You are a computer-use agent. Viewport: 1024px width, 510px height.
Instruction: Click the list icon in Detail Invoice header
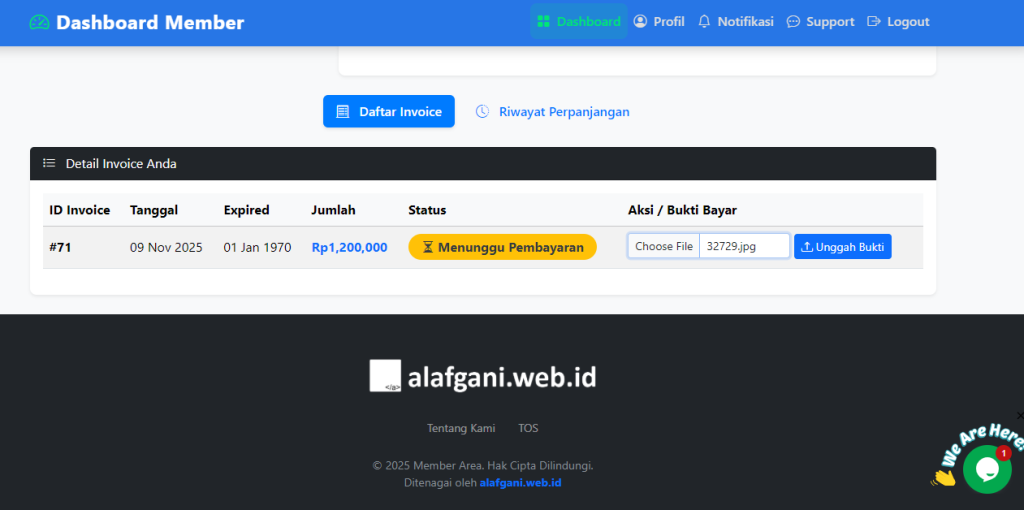coord(49,163)
